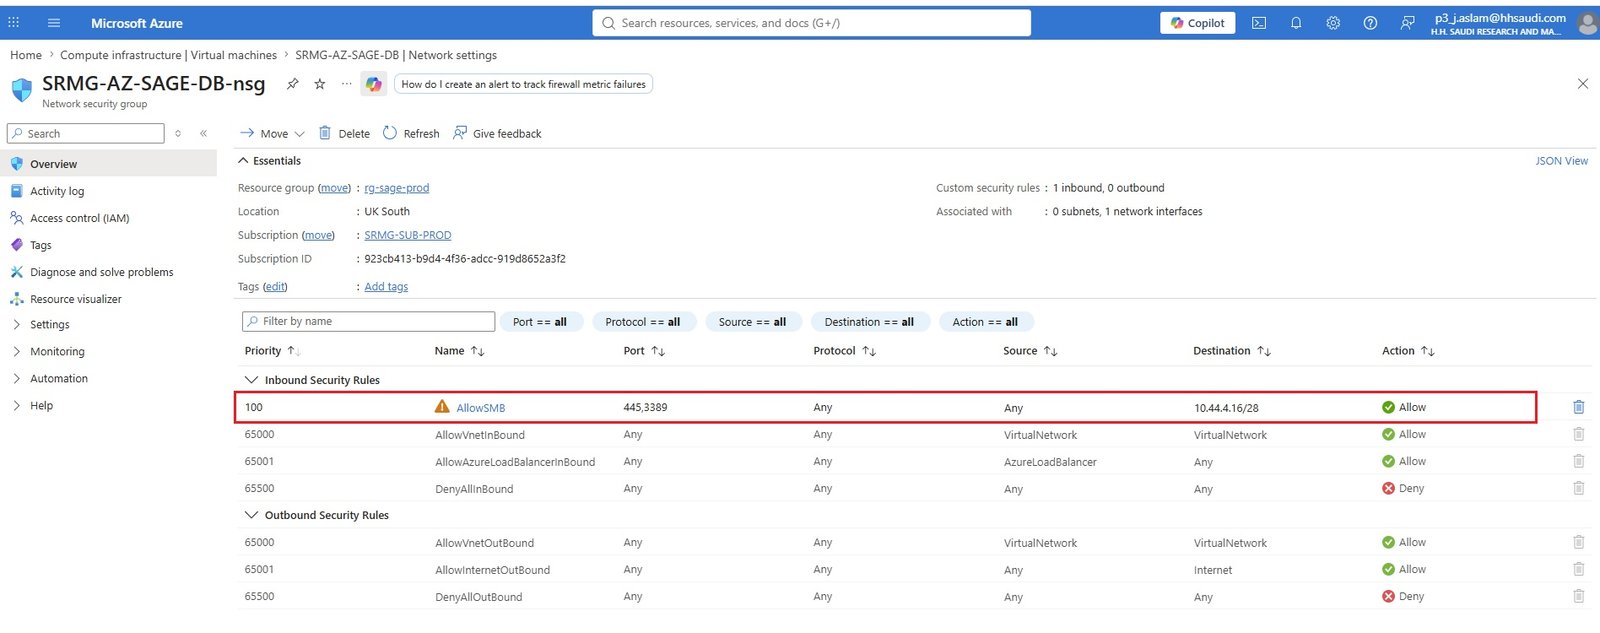Open the rg-sage-prod resource group link

tap(396, 188)
